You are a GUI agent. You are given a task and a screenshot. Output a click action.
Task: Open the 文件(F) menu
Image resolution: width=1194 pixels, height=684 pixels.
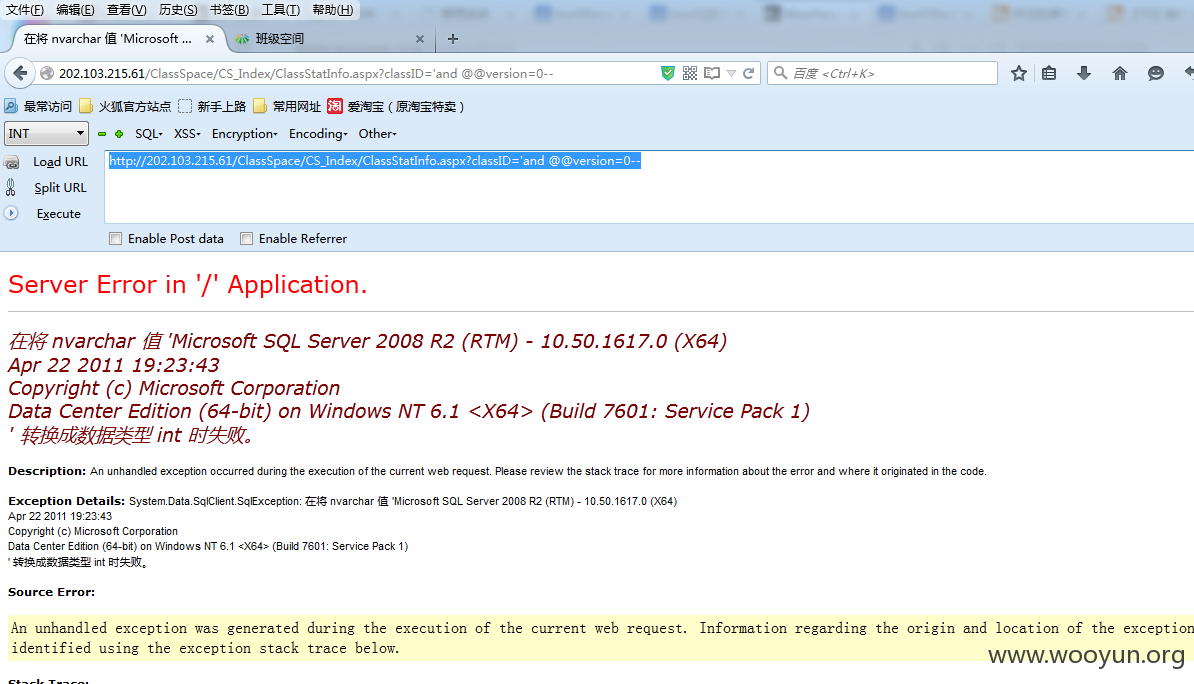pos(24,10)
